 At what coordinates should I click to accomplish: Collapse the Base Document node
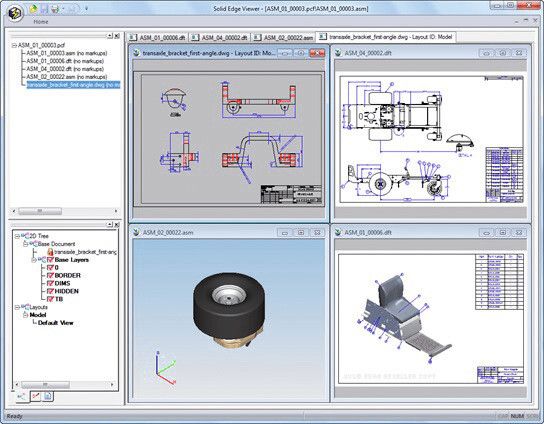point(25,244)
